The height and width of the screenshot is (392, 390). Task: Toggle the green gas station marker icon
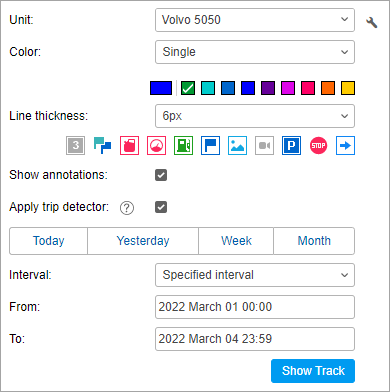pyautogui.click(x=183, y=146)
